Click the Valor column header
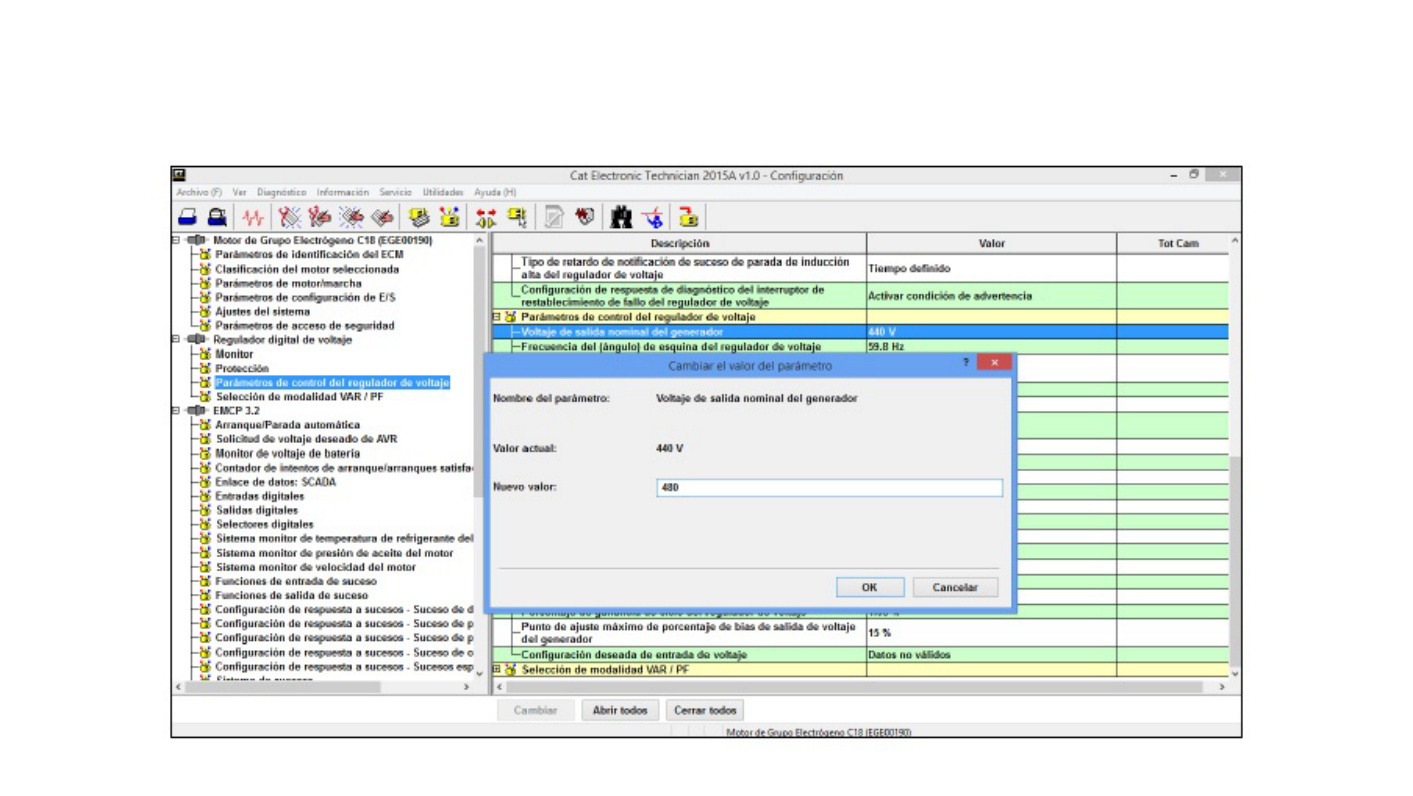This screenshot has height=796, width=1413. click(x=991, y=243)
